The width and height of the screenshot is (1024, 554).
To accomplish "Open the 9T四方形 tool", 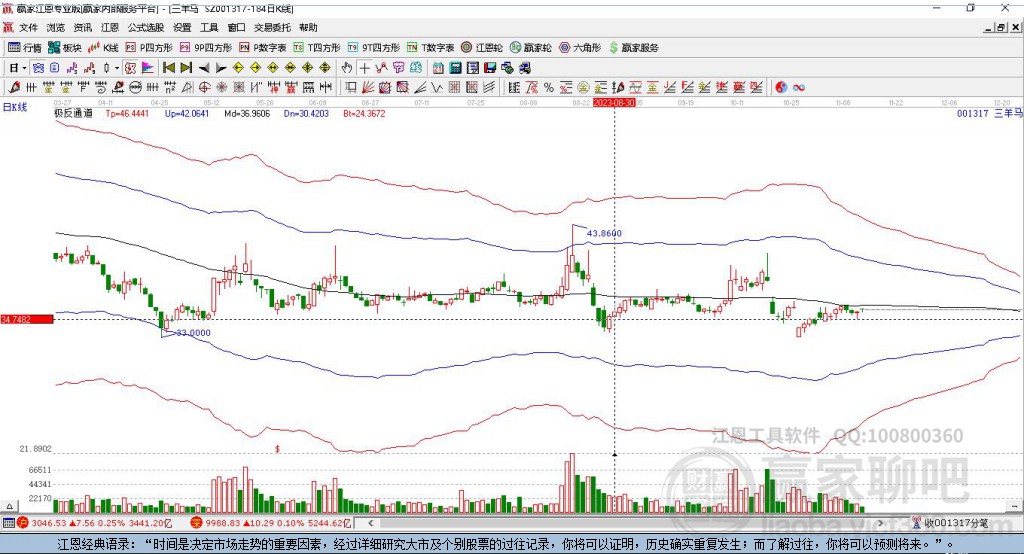I will point(374,48).
